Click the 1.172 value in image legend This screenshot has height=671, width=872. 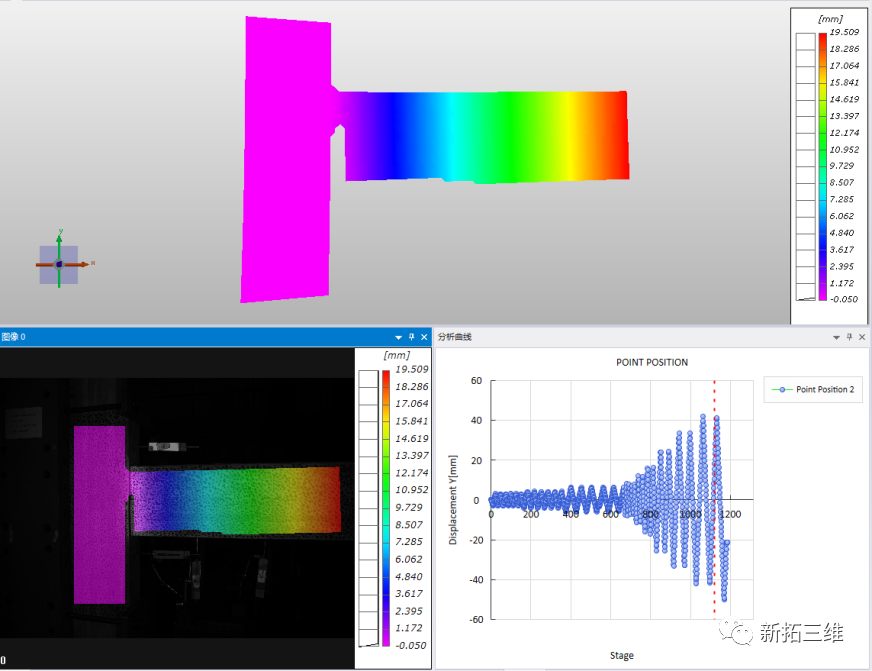409,628
